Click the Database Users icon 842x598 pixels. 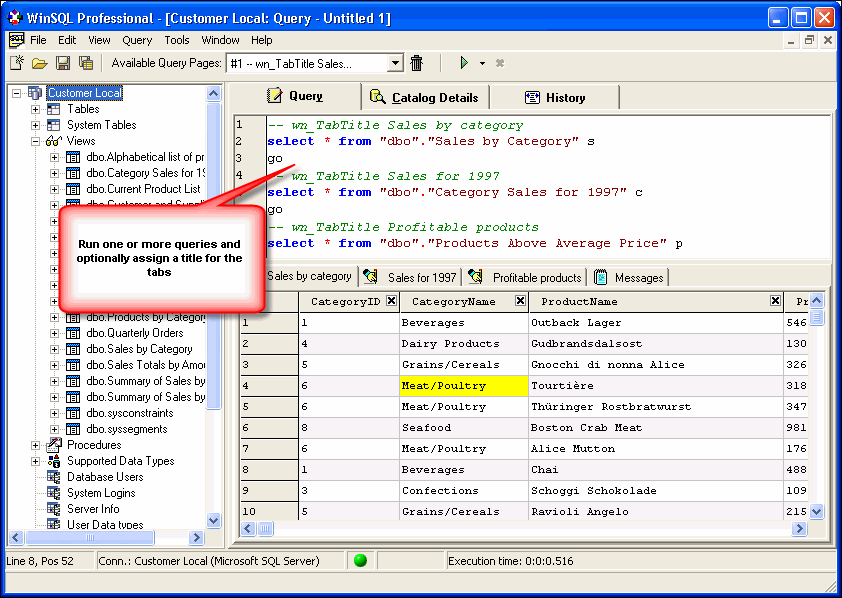point(54,477)
